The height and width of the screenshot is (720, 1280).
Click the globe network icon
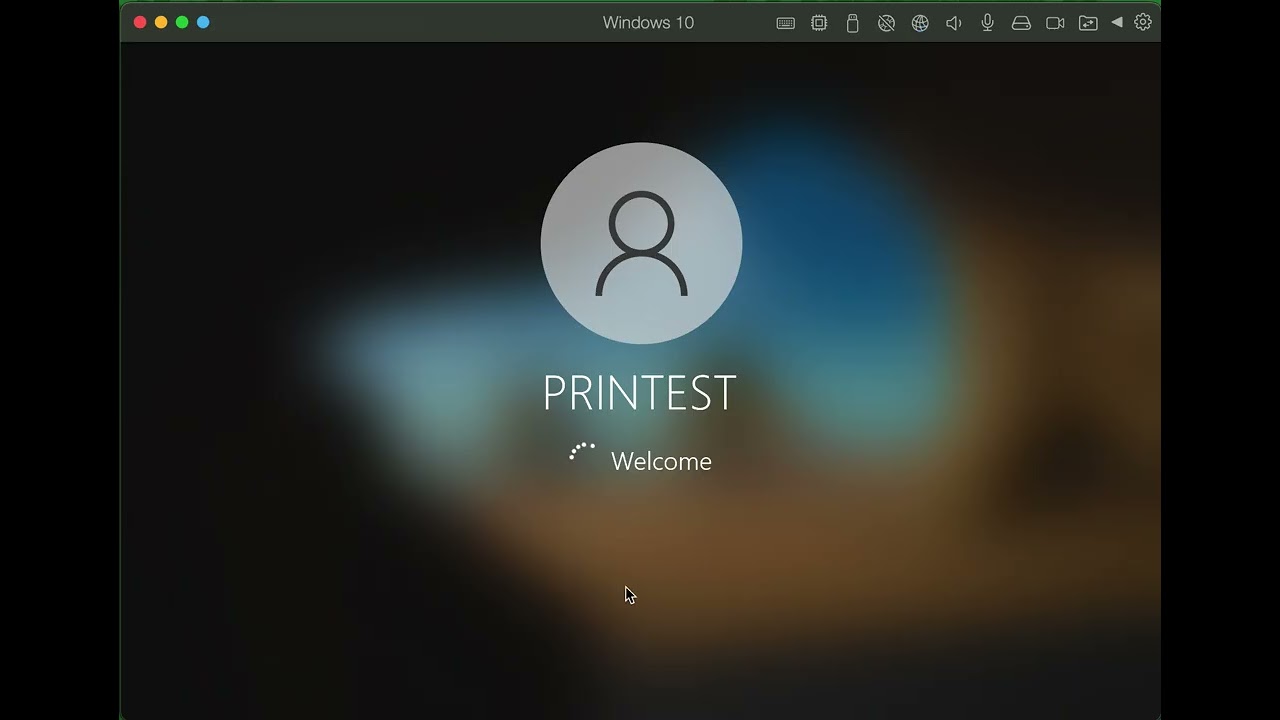(920, 23)
